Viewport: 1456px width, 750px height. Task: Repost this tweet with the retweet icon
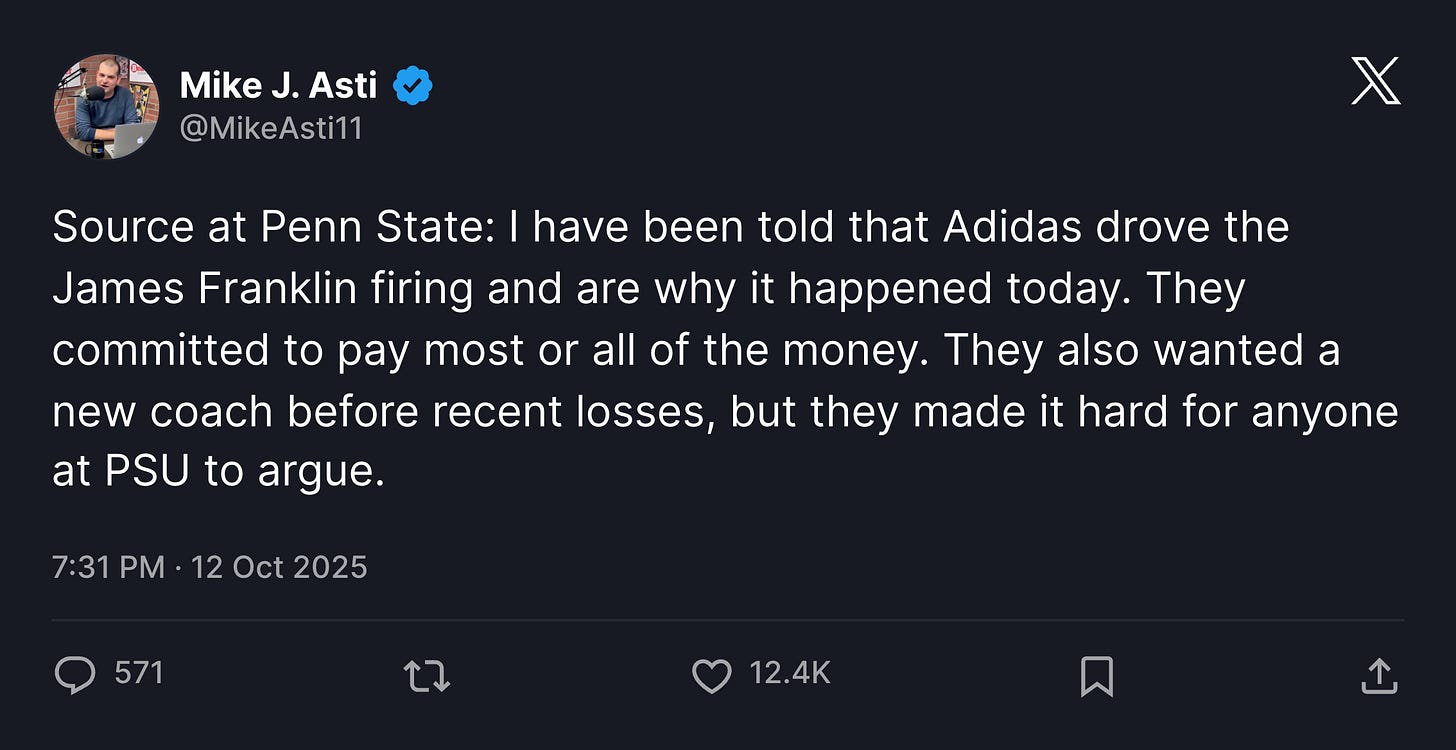427,676
